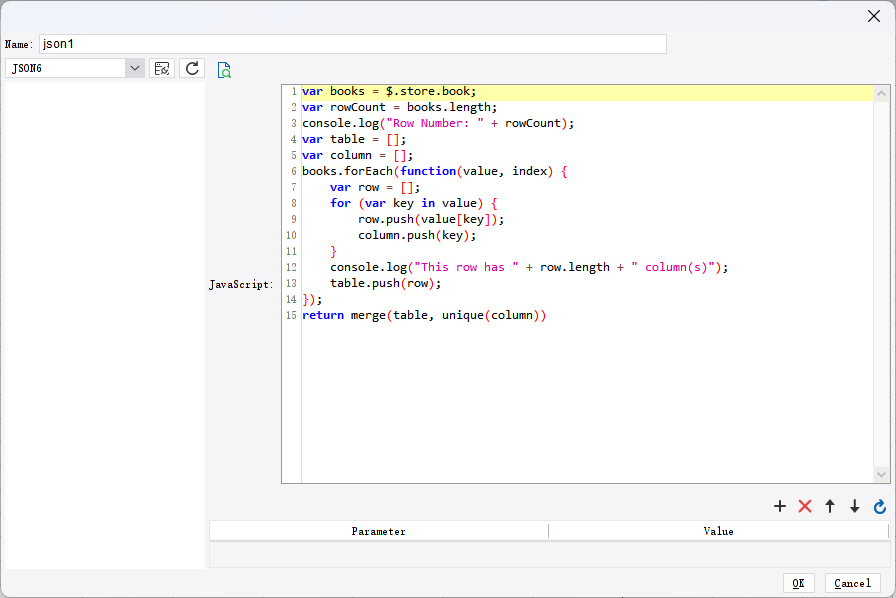The width and height of the screenshot is (896, 598).
Task: Click the refresh icon next to the JSON6 dropdown
Action: click(193, 68)
